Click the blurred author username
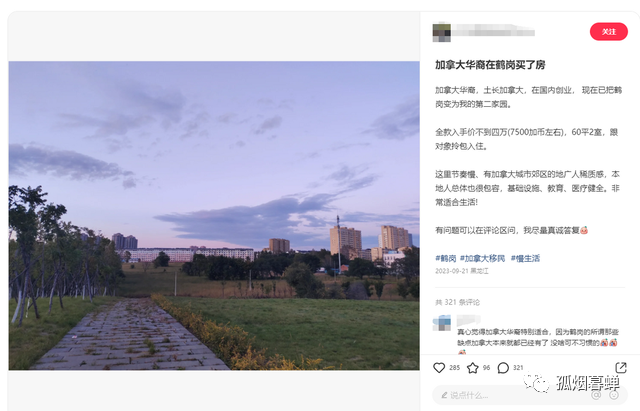The width and height of the screenshot is (640, 411). click(493, 31)
